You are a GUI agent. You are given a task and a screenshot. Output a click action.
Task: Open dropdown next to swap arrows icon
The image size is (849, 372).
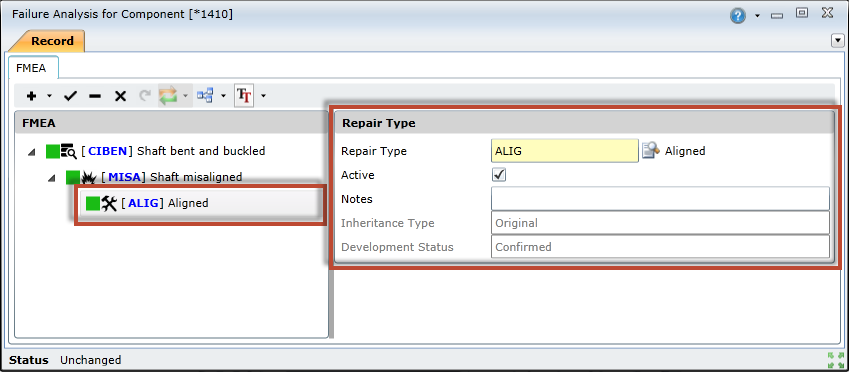[x=185, y=96]
